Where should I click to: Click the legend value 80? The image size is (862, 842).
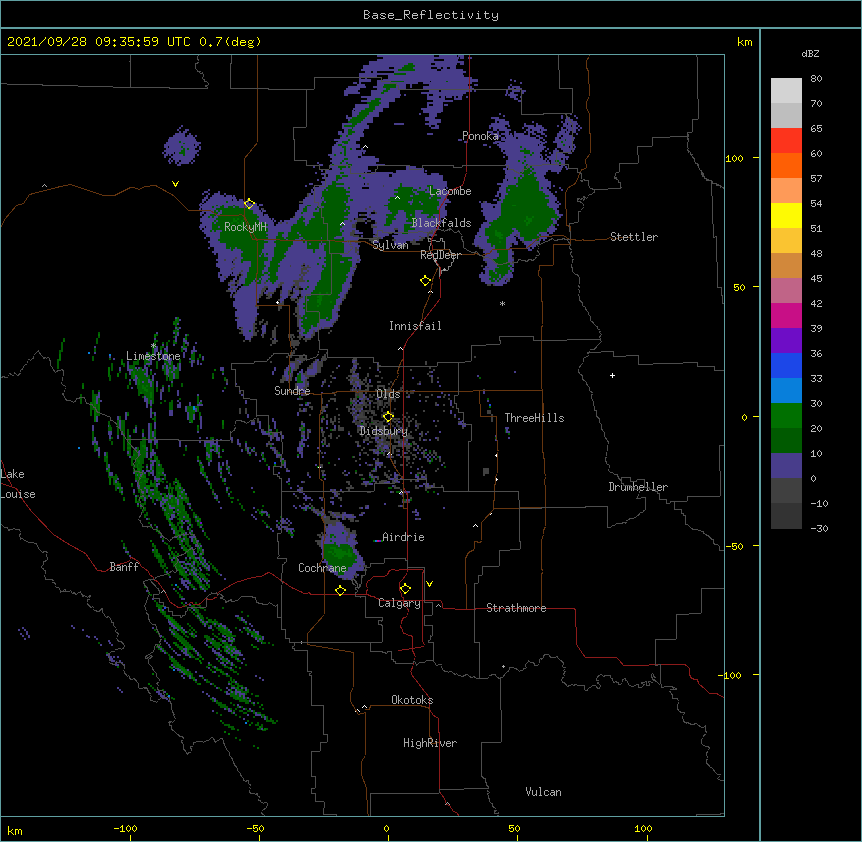coord(816,79)
